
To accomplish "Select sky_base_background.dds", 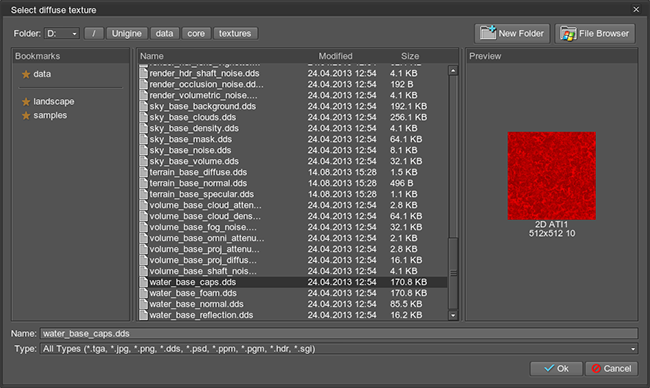I will (x=293, y=107).
